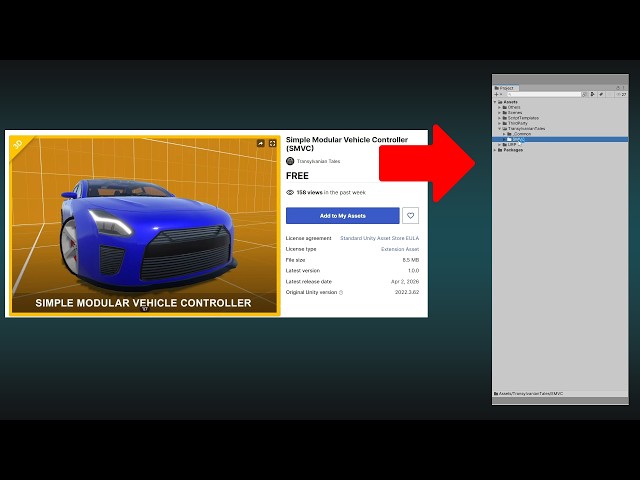This screenshot has width=640, height=480.
Task: Click the Assets/TransylvanianTales/SMVC path bar
Action: click(560, 394)
